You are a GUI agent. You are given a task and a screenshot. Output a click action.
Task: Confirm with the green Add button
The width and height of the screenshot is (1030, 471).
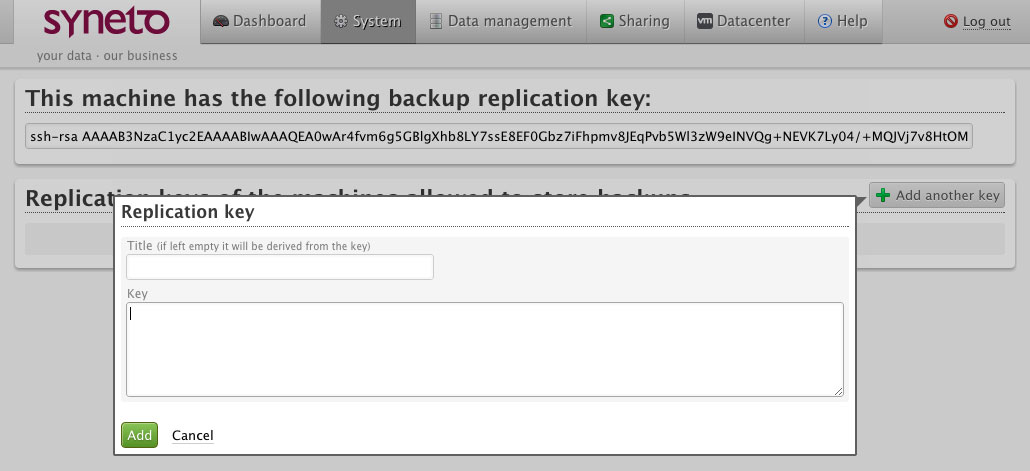click(x=139, y=435)
